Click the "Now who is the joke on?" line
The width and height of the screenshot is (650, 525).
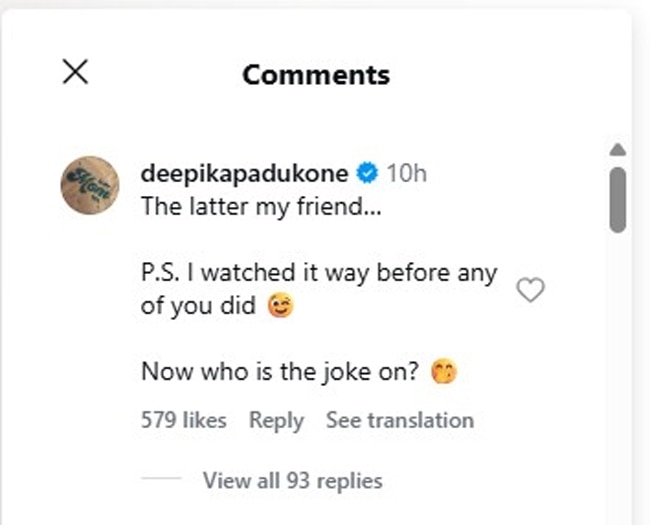point(282,373)
